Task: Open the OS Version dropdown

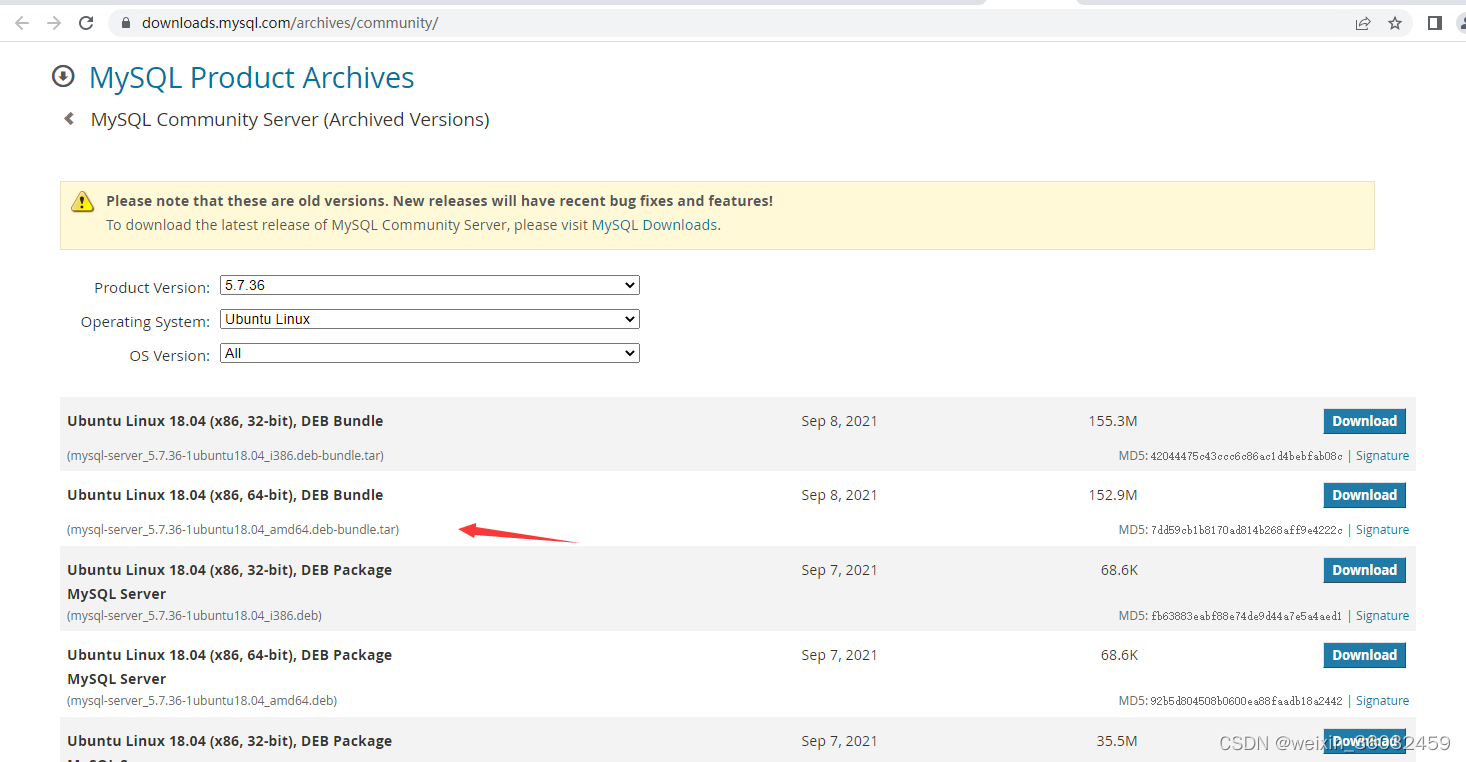Action: [x=429, y=353]
